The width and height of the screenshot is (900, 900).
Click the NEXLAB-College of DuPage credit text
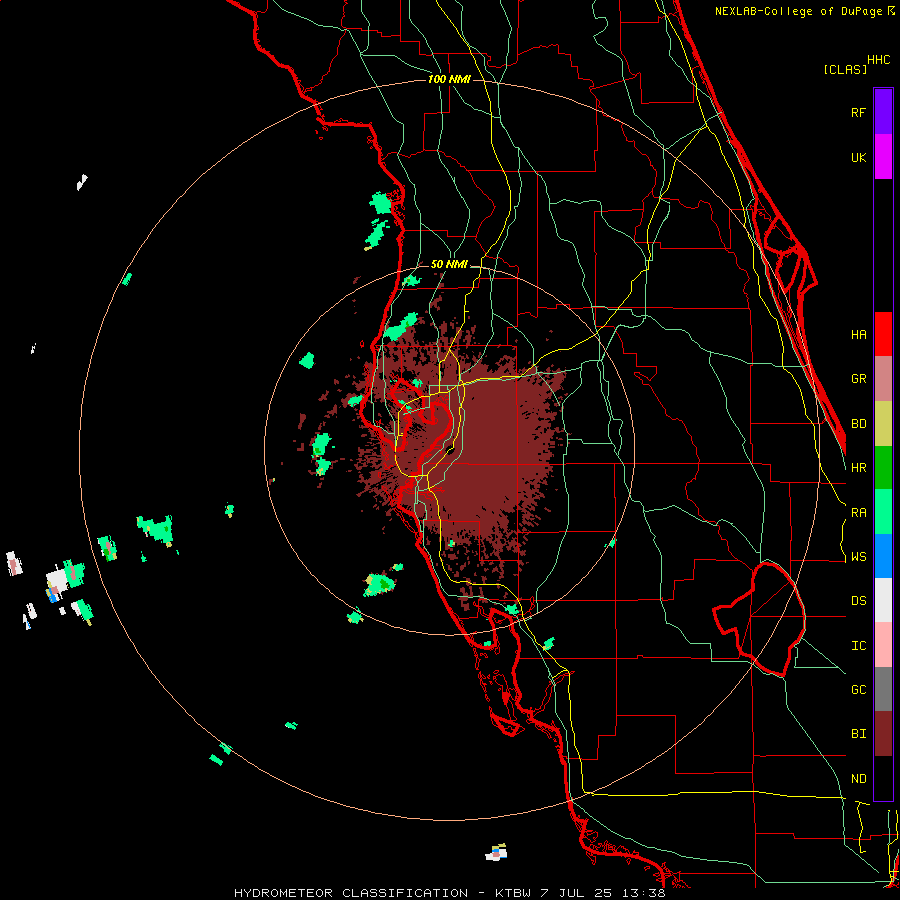798,11
